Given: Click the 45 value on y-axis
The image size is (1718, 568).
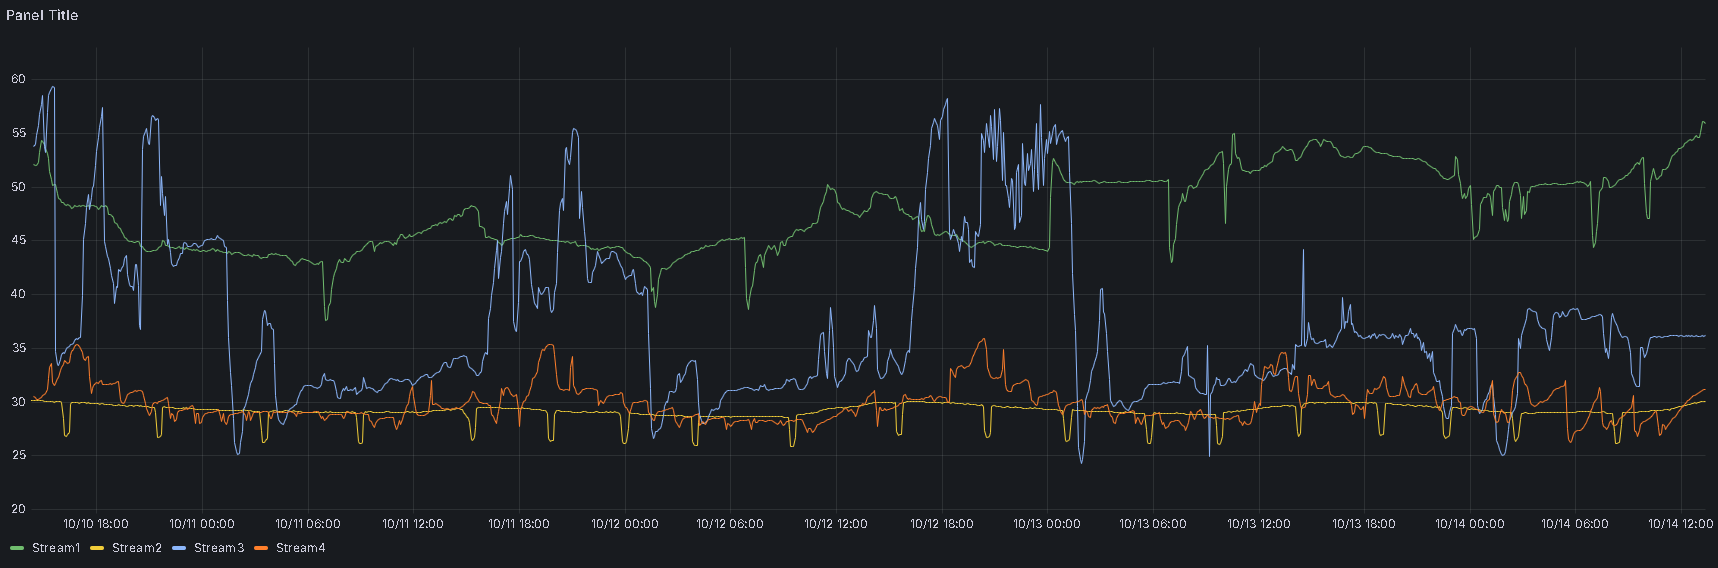Looking at the screenshot, I should pyautogui.click(x=18, y=240).
